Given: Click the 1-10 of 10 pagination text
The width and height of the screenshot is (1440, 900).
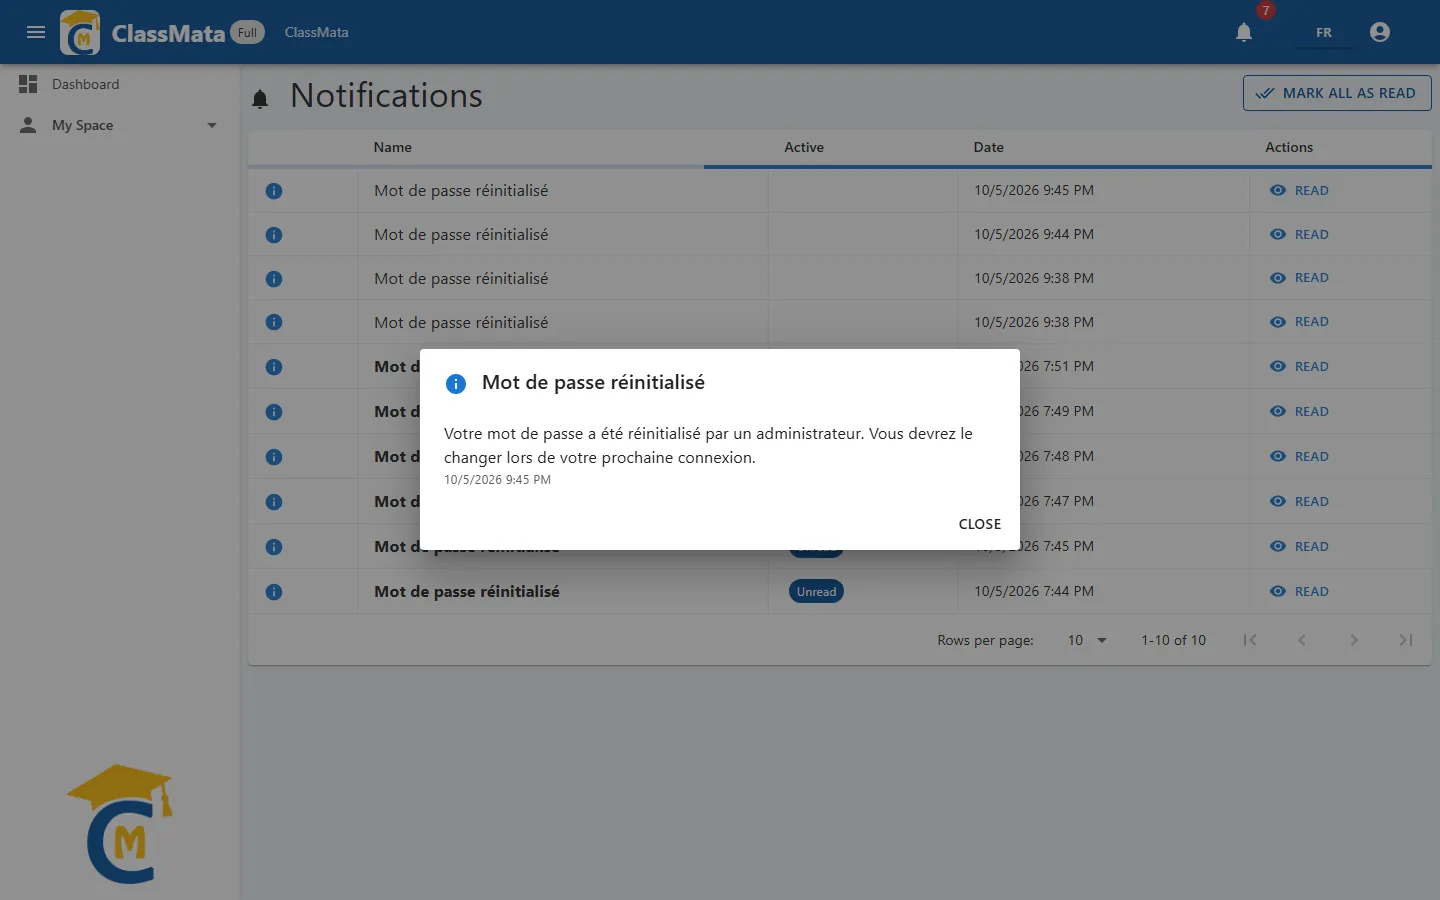Looking at the screenshot, I should click(x=1174, y=640).
